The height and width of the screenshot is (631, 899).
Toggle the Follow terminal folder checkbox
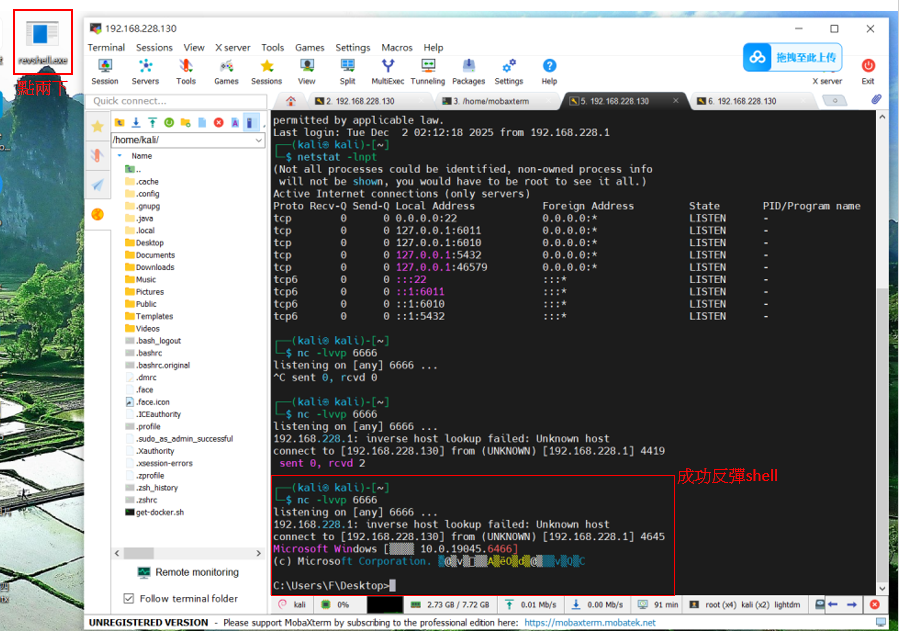129,598
